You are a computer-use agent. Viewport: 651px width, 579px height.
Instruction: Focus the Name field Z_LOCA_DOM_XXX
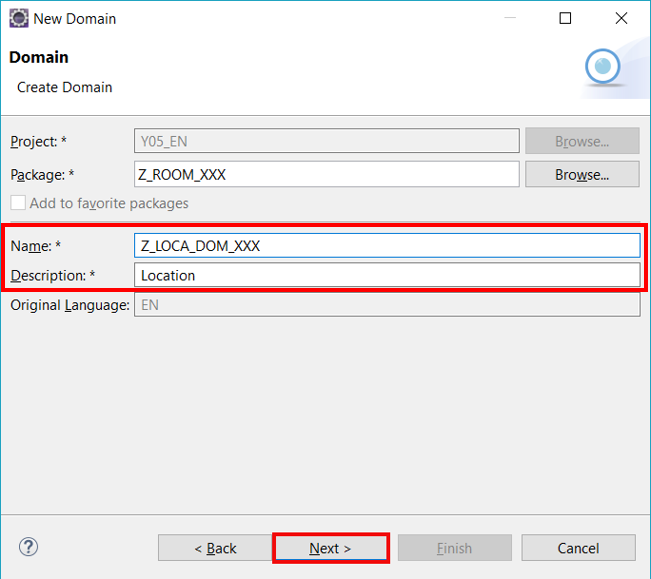[387, 246]
